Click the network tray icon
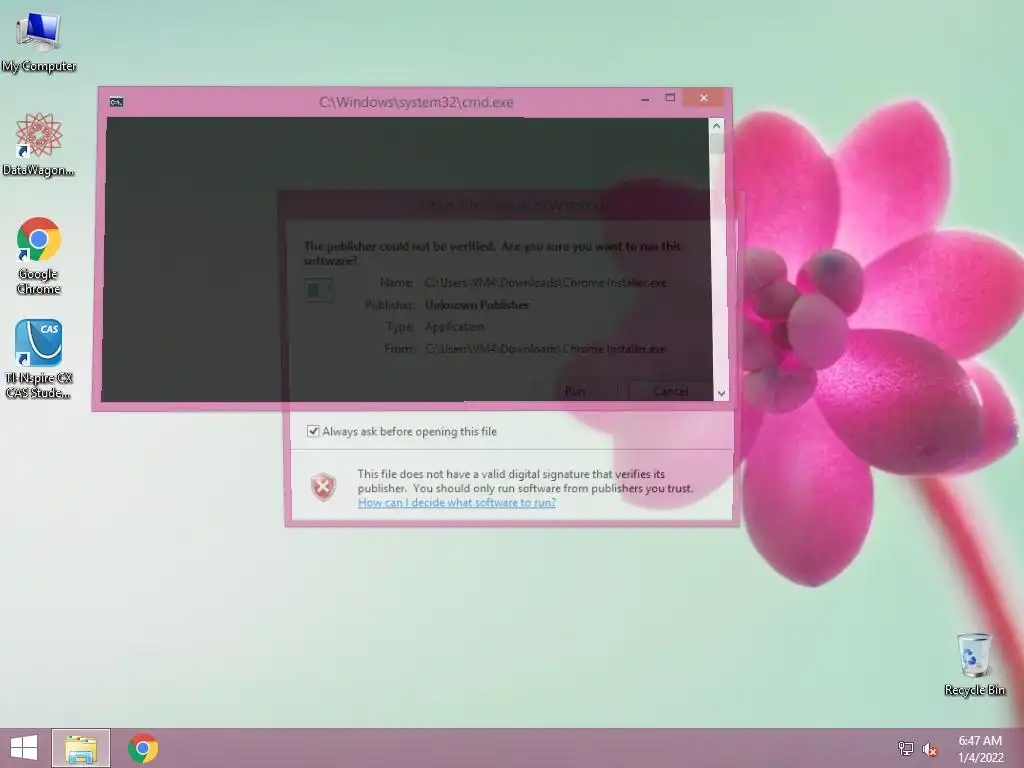Viewport: 1024px width, 768px height. 906,748
